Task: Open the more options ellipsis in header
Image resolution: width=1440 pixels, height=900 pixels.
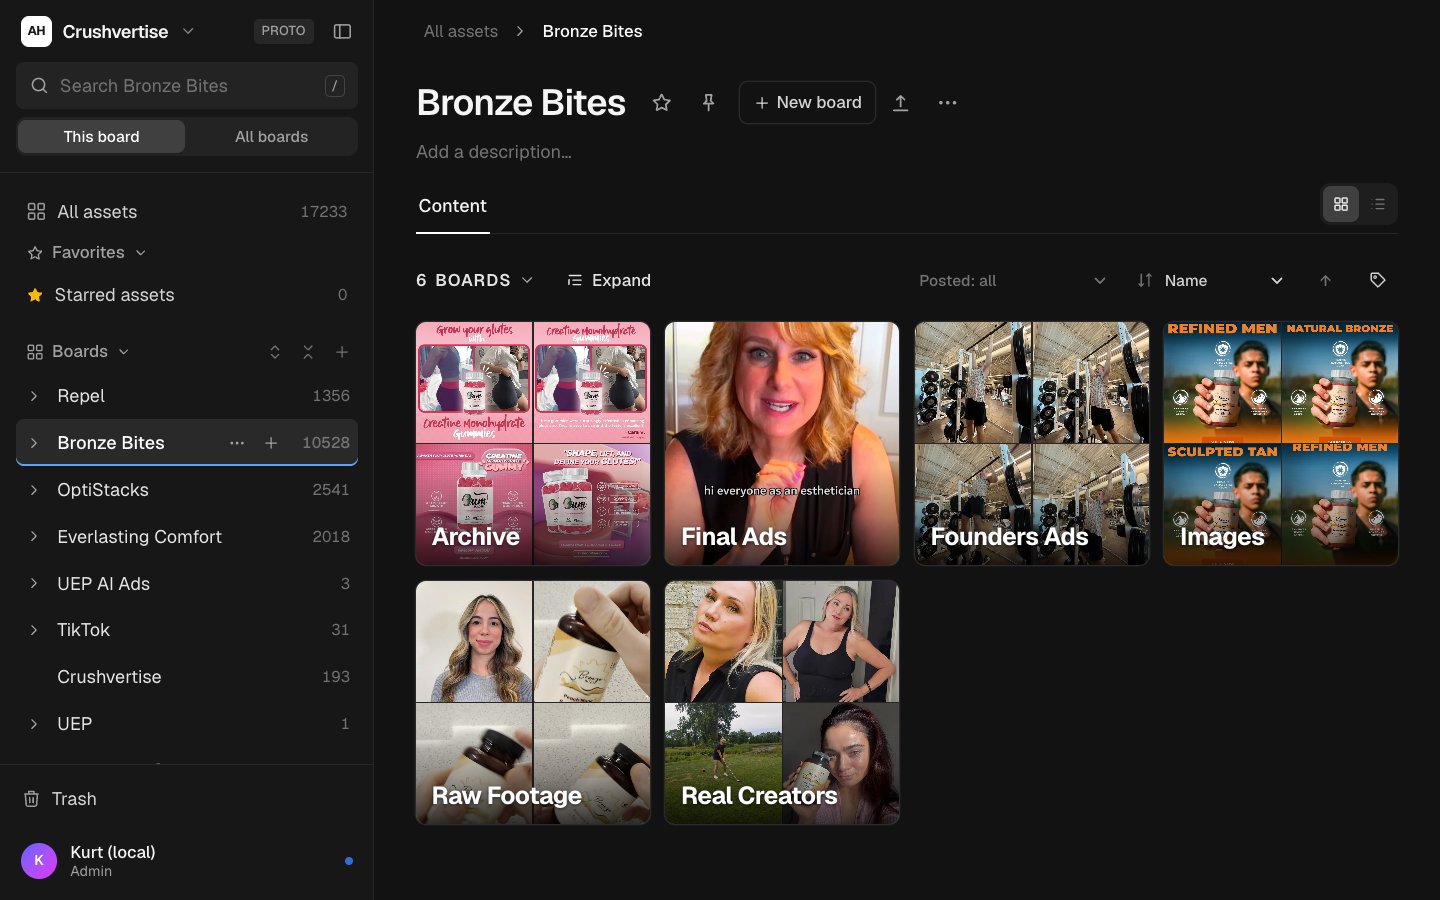Action: (x=947, y=102)
